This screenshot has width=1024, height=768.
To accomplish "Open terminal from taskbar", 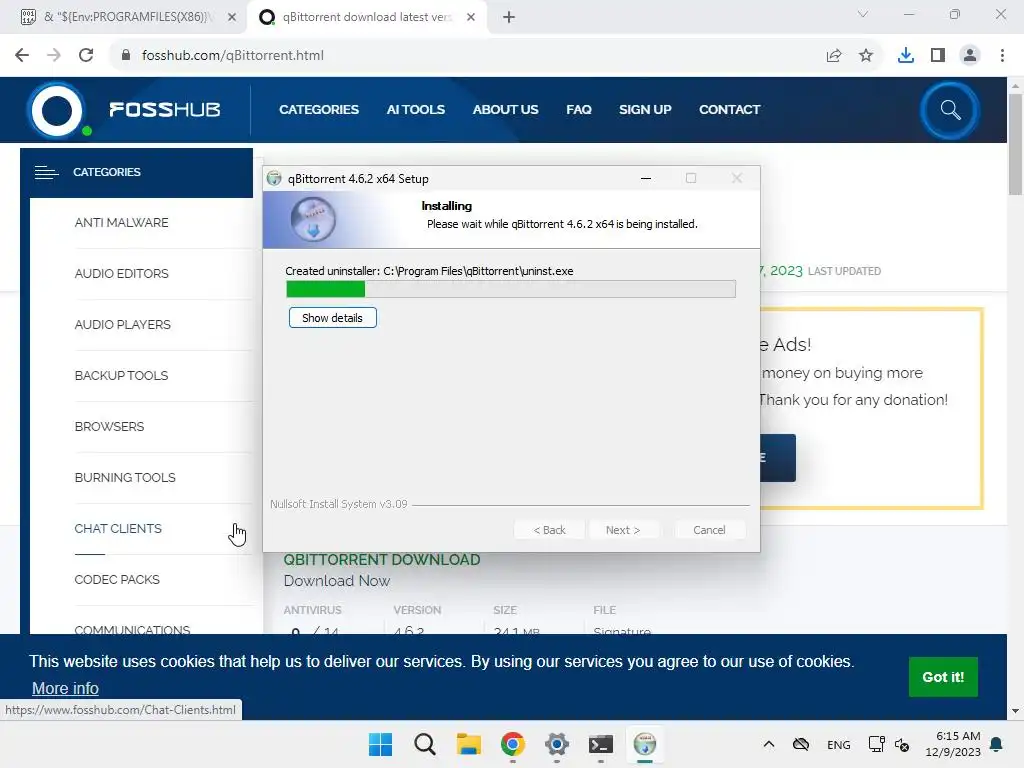I will [x=601, y=744].
